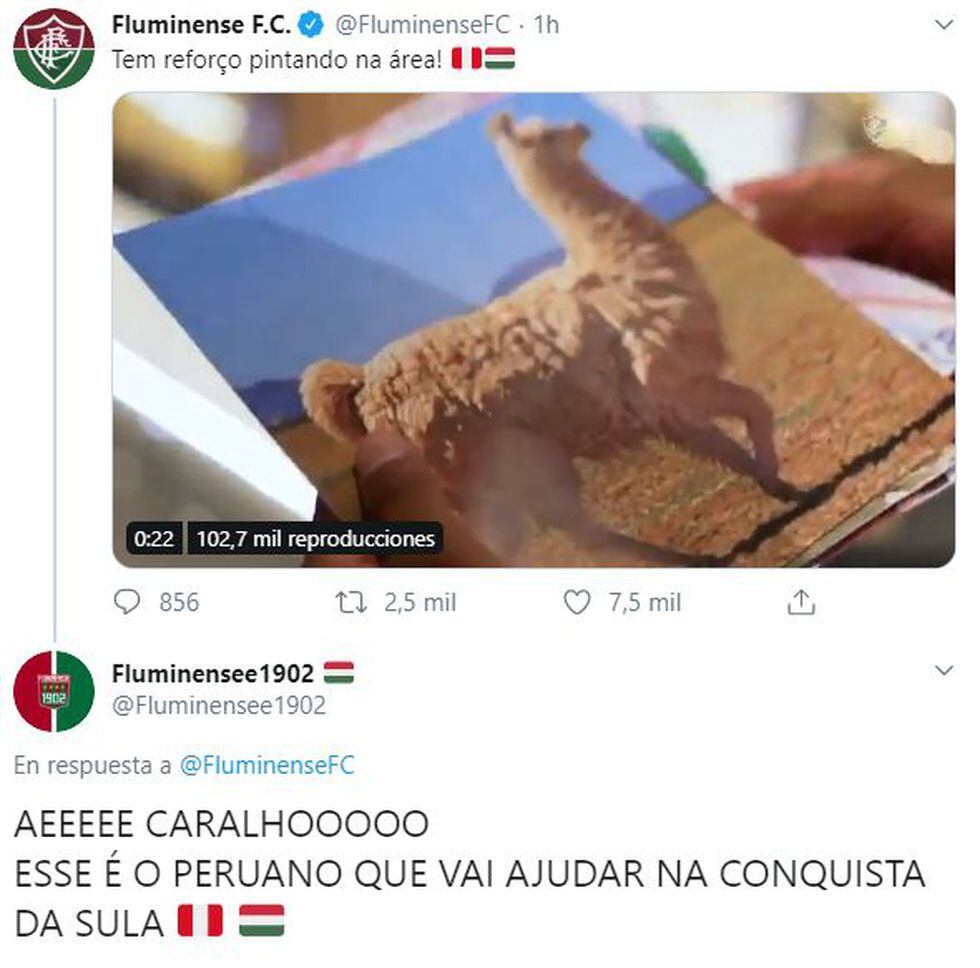Image resolution: width=980 pixels, height=968 pixels.
Task: Open the Fluminensee1902 round avatar
Action: tap(54, 691)
